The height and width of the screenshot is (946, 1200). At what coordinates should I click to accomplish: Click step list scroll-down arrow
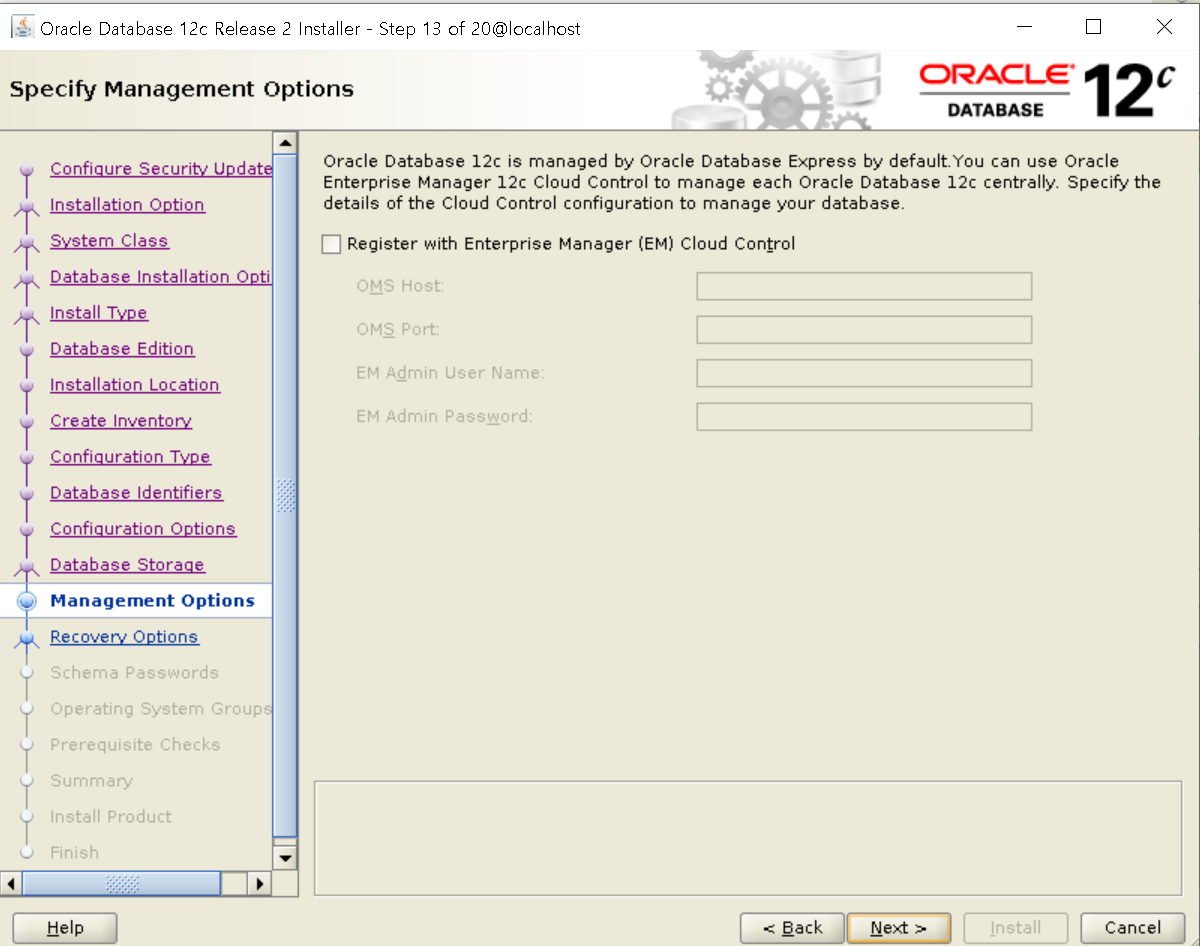[285, 858]
